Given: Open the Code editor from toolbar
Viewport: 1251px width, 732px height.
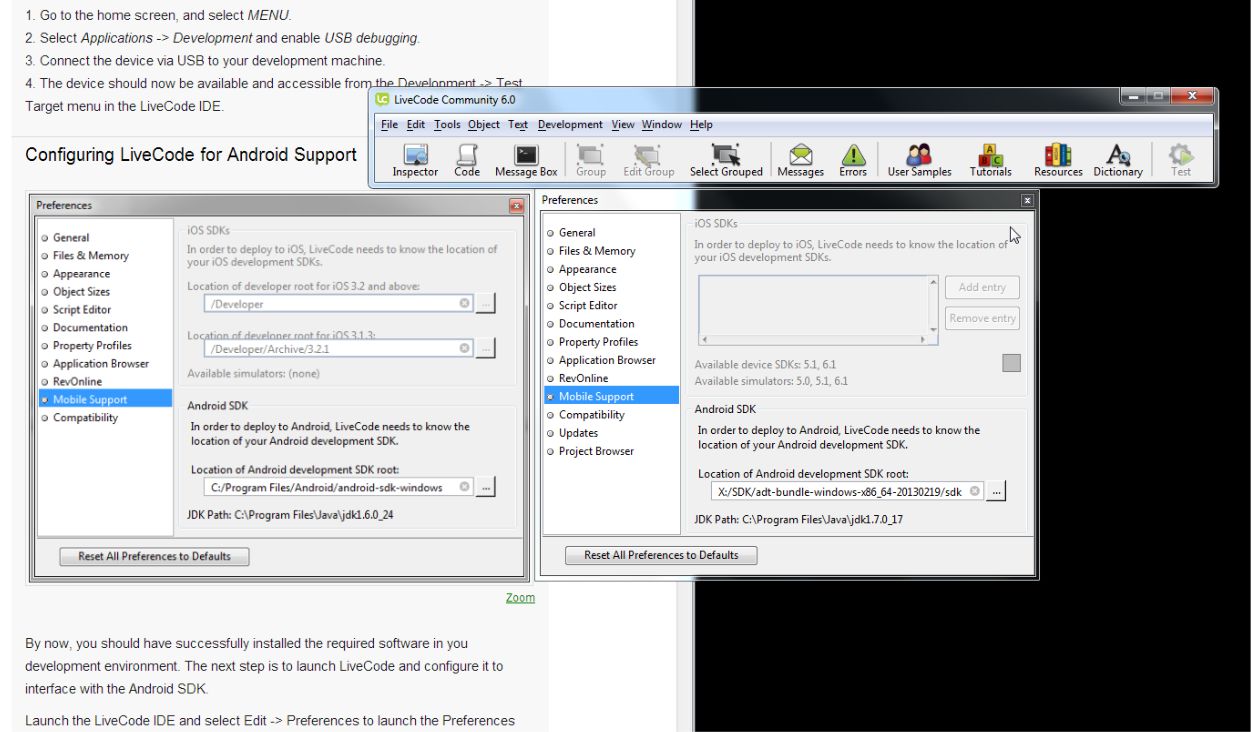Looking at the screenshot, I should (467, 160).
